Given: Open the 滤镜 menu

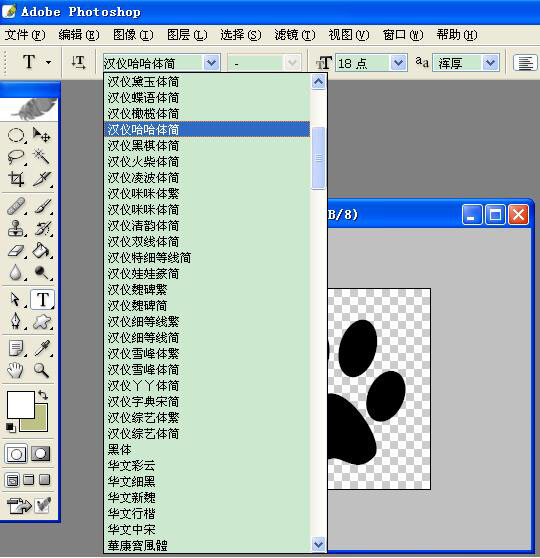Looking at the screenshot, I should [x=295, y=35].
